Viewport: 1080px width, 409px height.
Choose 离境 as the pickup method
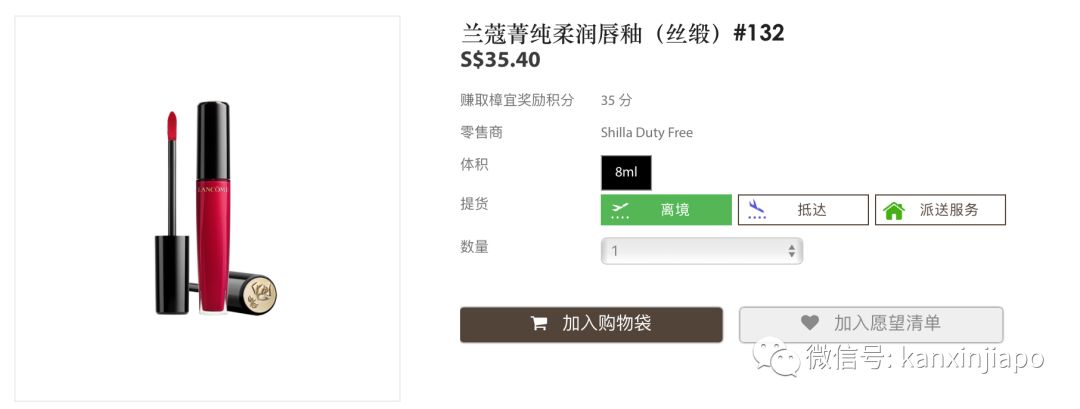click(x=666, y=210)
